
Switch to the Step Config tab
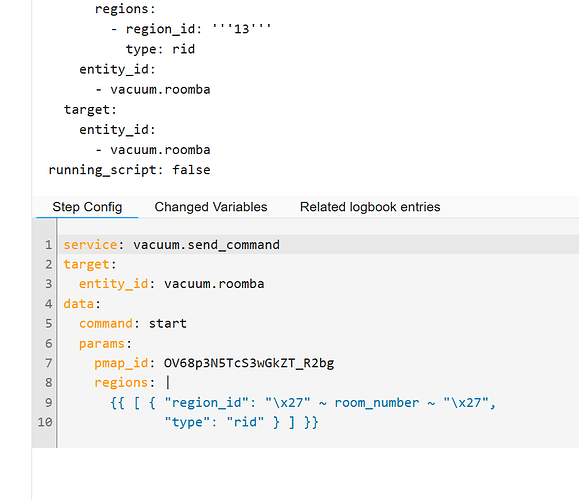pyautogui.click(x=87, y=207)
